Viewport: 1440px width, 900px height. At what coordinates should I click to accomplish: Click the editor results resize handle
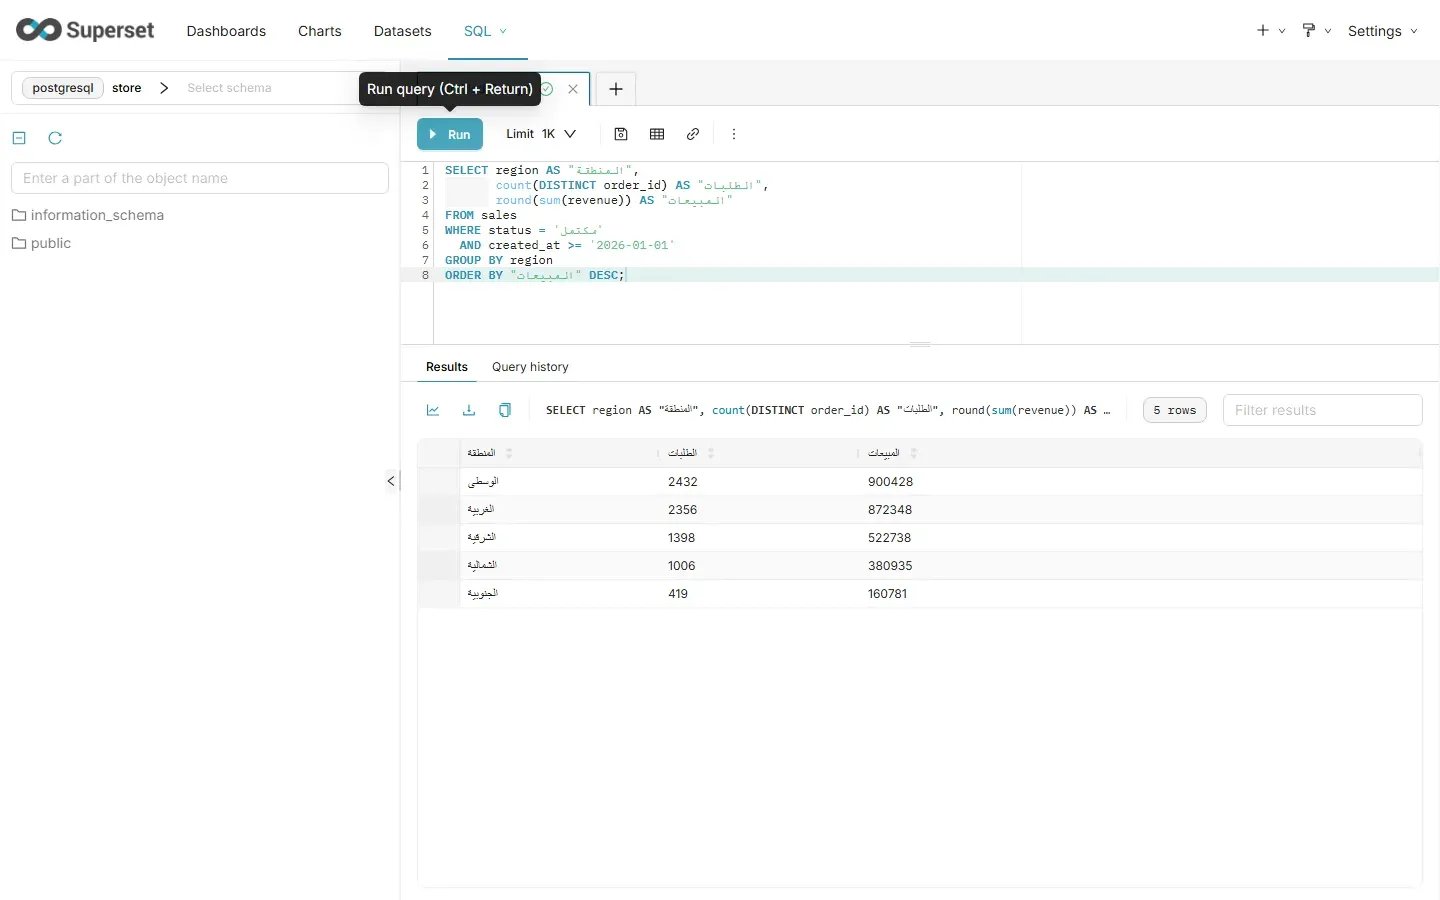click(x=920, y=344)
